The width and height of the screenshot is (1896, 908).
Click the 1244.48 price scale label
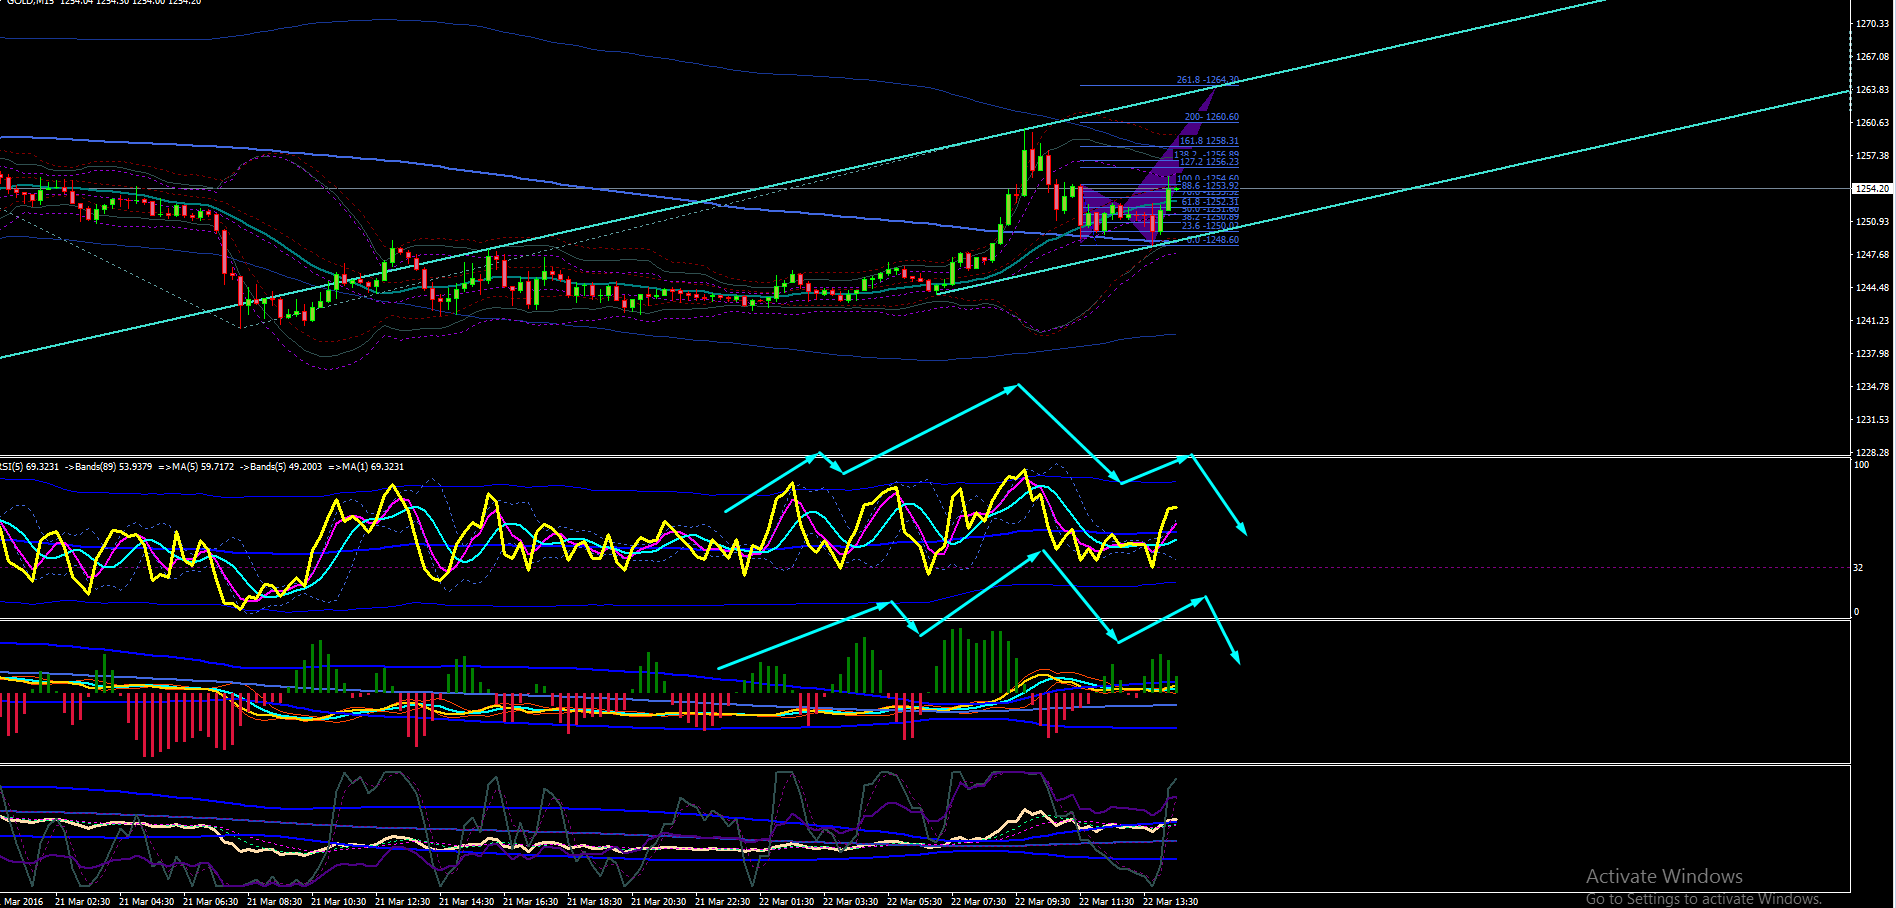(x=1872, y=288)
